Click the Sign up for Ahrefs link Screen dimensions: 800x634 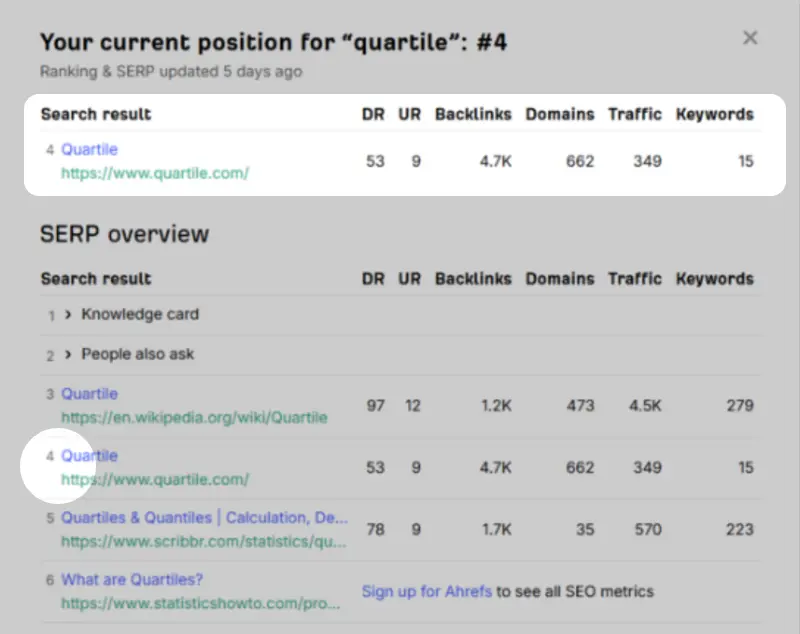coord(426,591)
